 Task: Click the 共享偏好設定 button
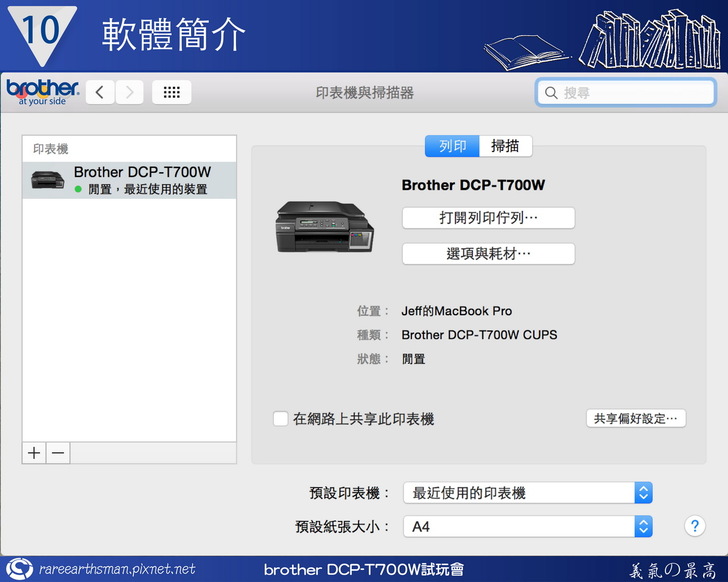click(635, 419)
